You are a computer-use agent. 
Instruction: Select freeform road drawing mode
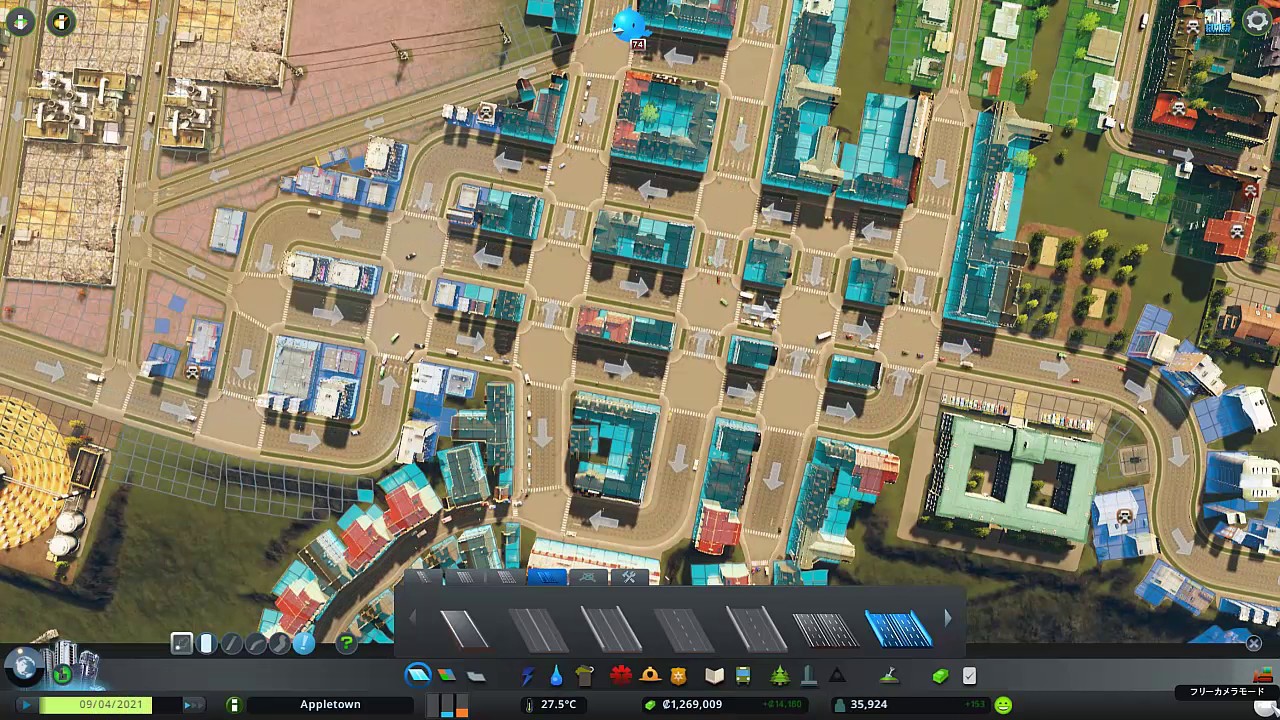[x=279, y=644]
